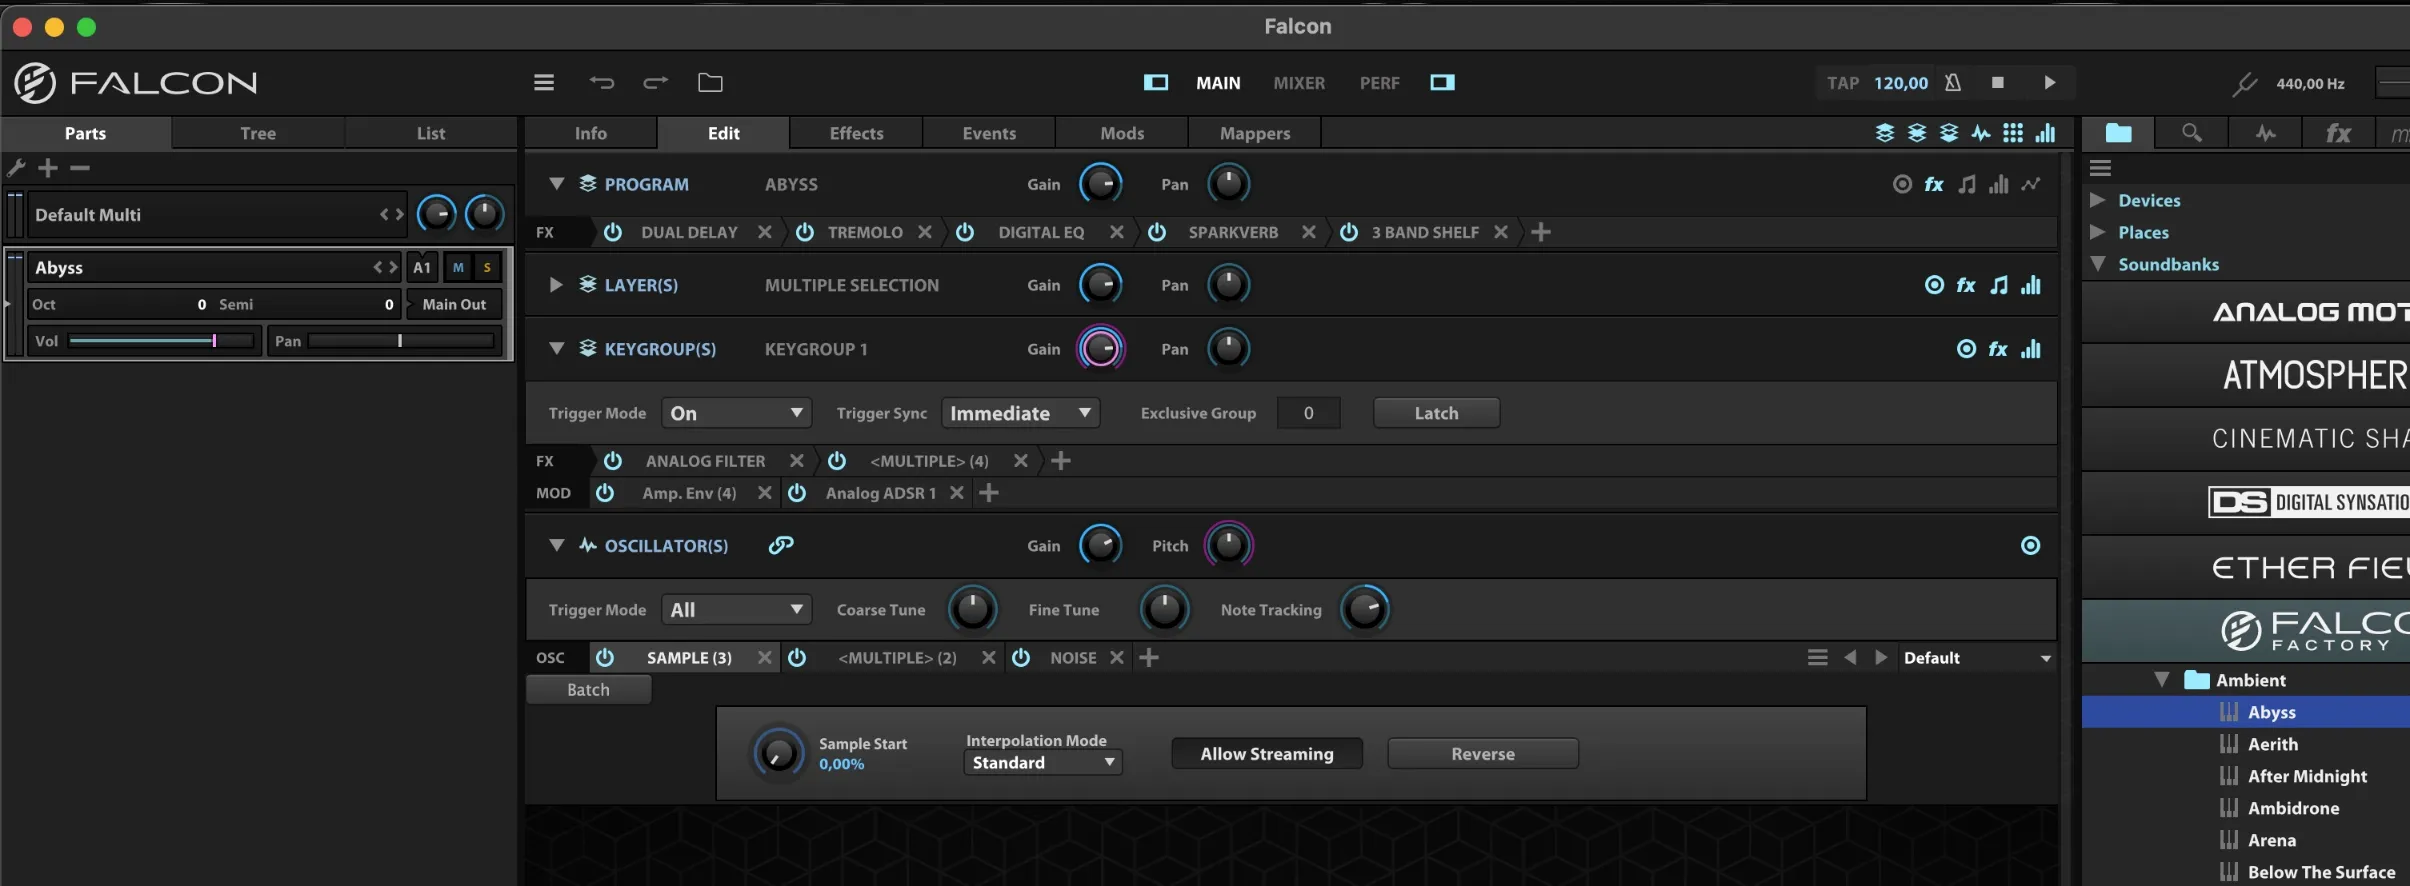The width and height of the screenshot is (2410, 886).
Task: Click the metronome icon next to tempo
Action: coord(1952,83)
